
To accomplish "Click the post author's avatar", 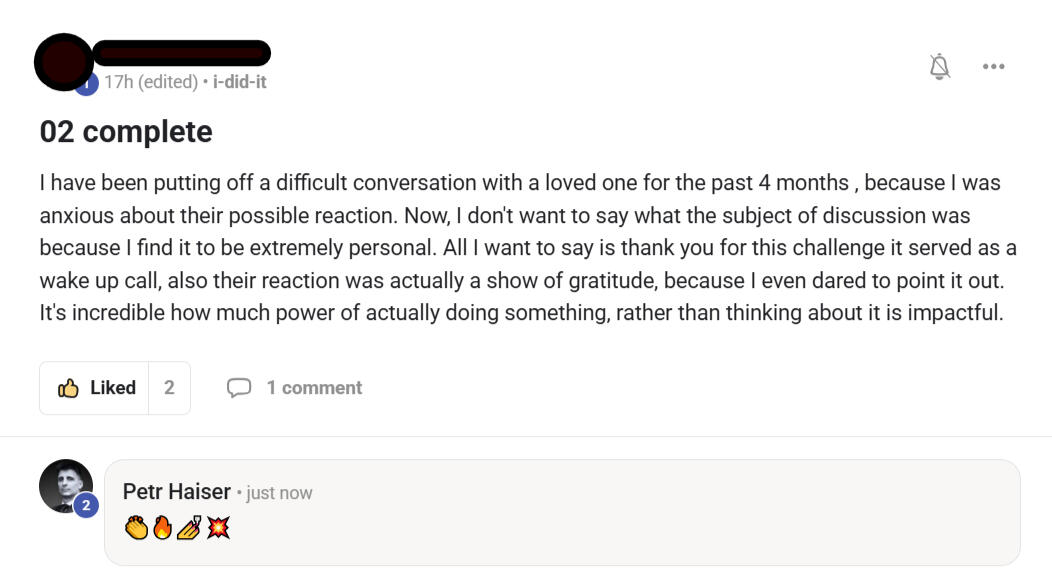I will 63,60.
